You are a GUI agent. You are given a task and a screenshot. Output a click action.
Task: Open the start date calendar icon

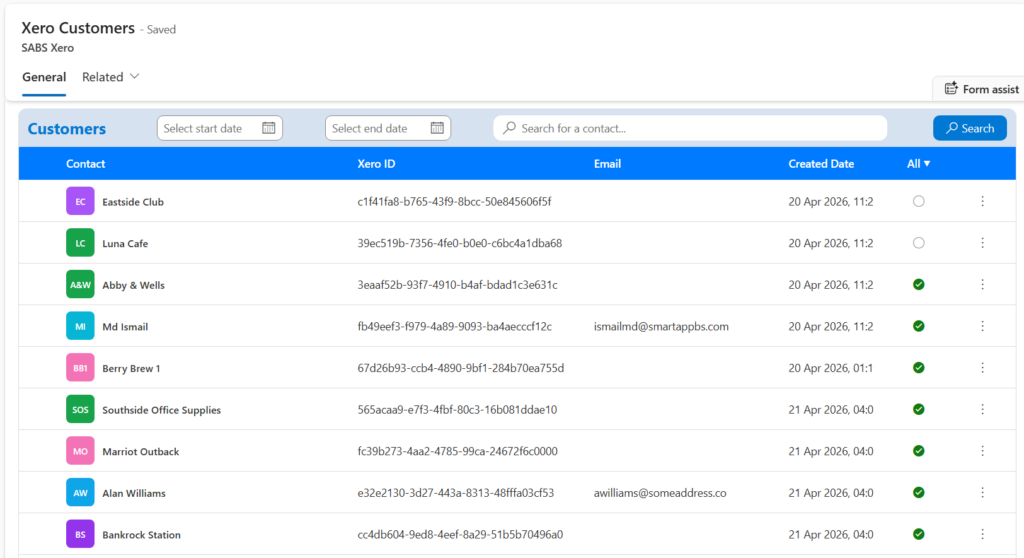[268, 128]
